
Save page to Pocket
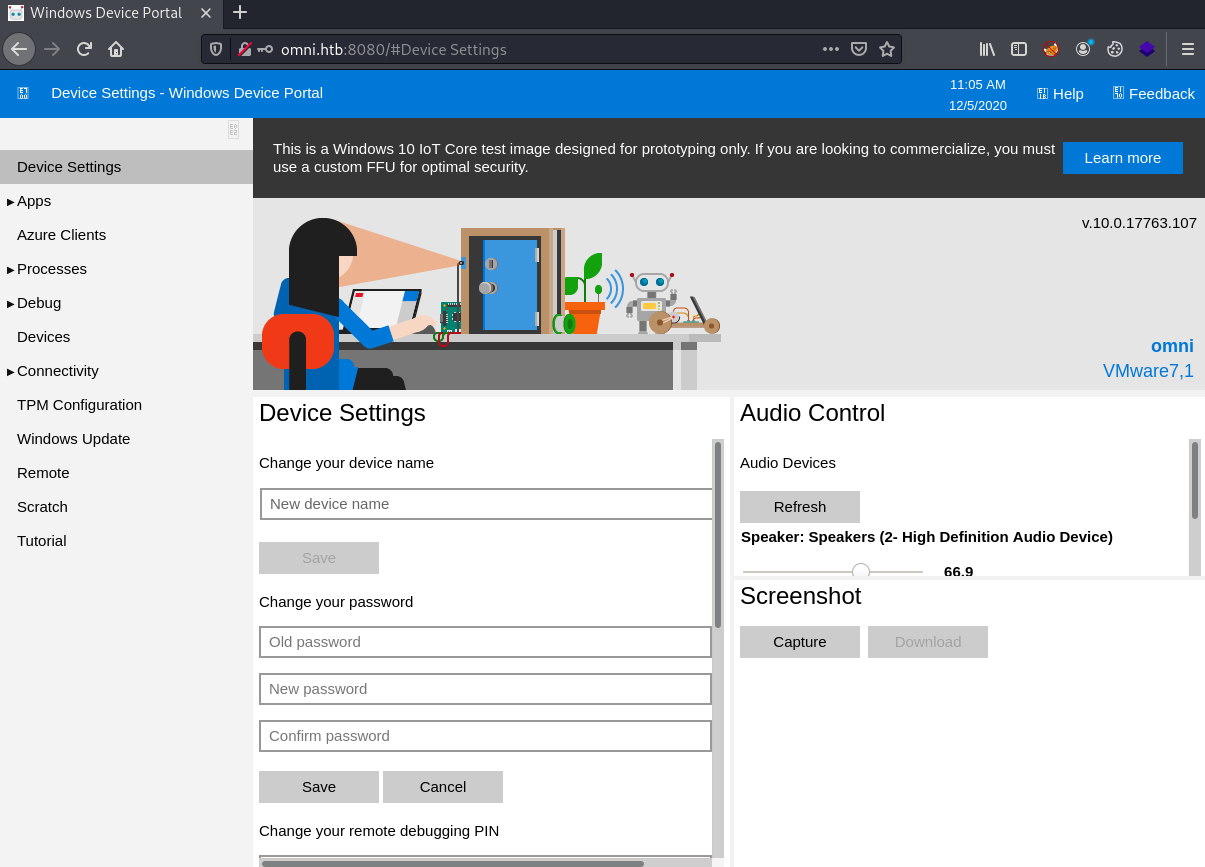tap(858, 49)
